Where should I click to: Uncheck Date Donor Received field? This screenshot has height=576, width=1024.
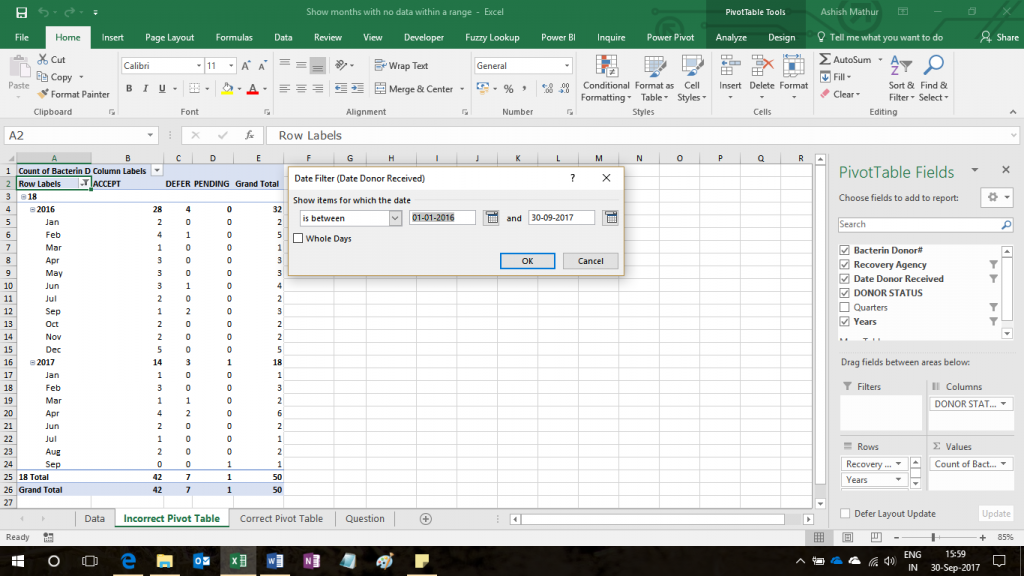(x=844, y=279)
